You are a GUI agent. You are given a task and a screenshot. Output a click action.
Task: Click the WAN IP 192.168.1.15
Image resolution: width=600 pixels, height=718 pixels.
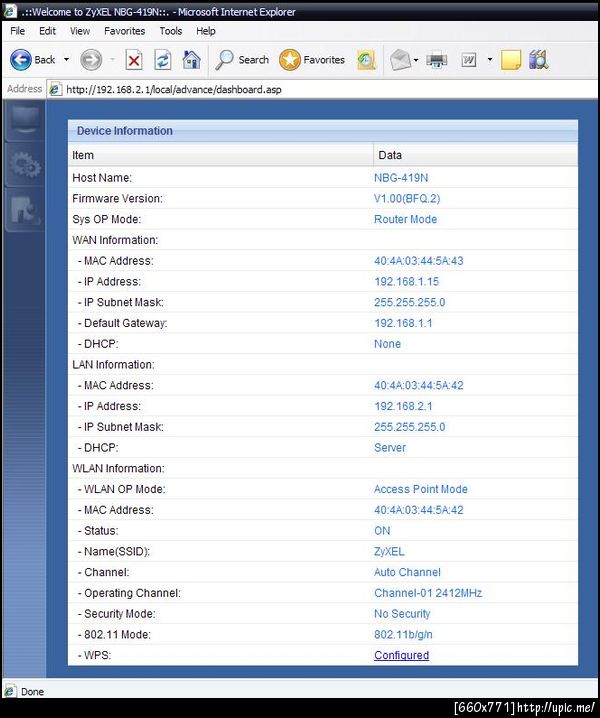coord(407,282)
